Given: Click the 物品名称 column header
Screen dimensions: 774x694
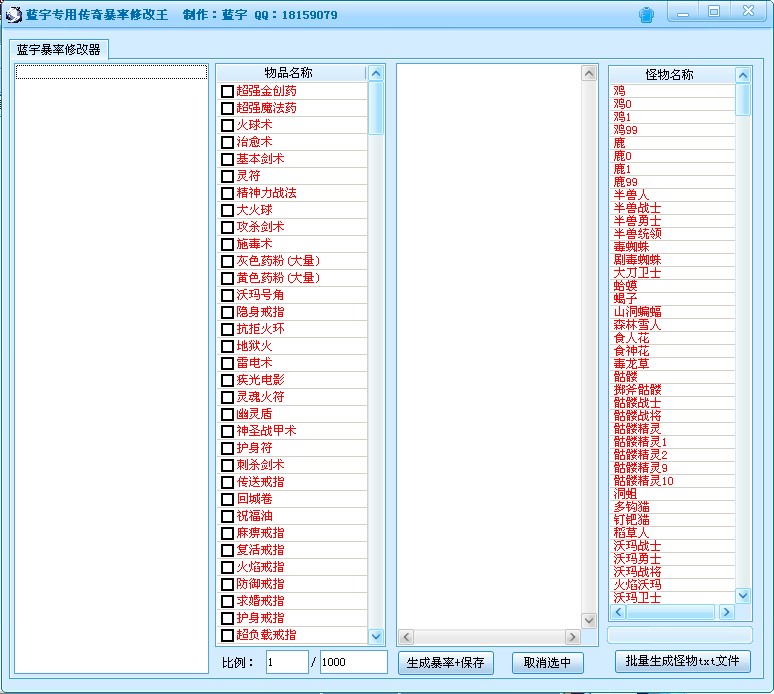Looking at the screenshot, I should [x=289, y=73].
